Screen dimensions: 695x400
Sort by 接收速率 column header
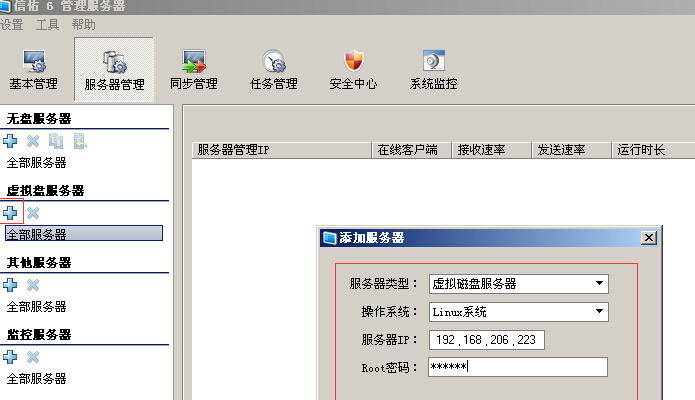tap(492, 150)
